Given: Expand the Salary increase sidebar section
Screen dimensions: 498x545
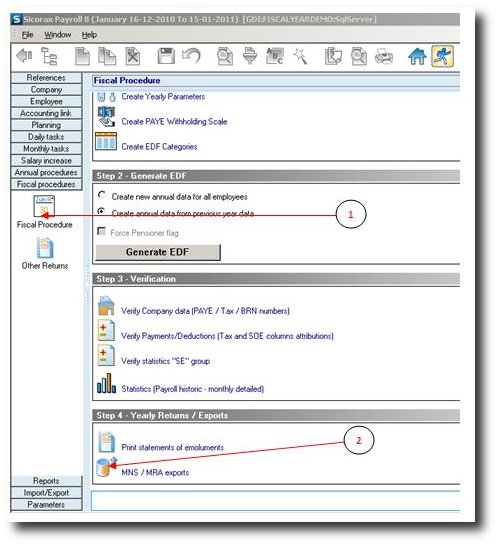Looking at the screenshot, I should pyautogui.click(x=46, y=161).
